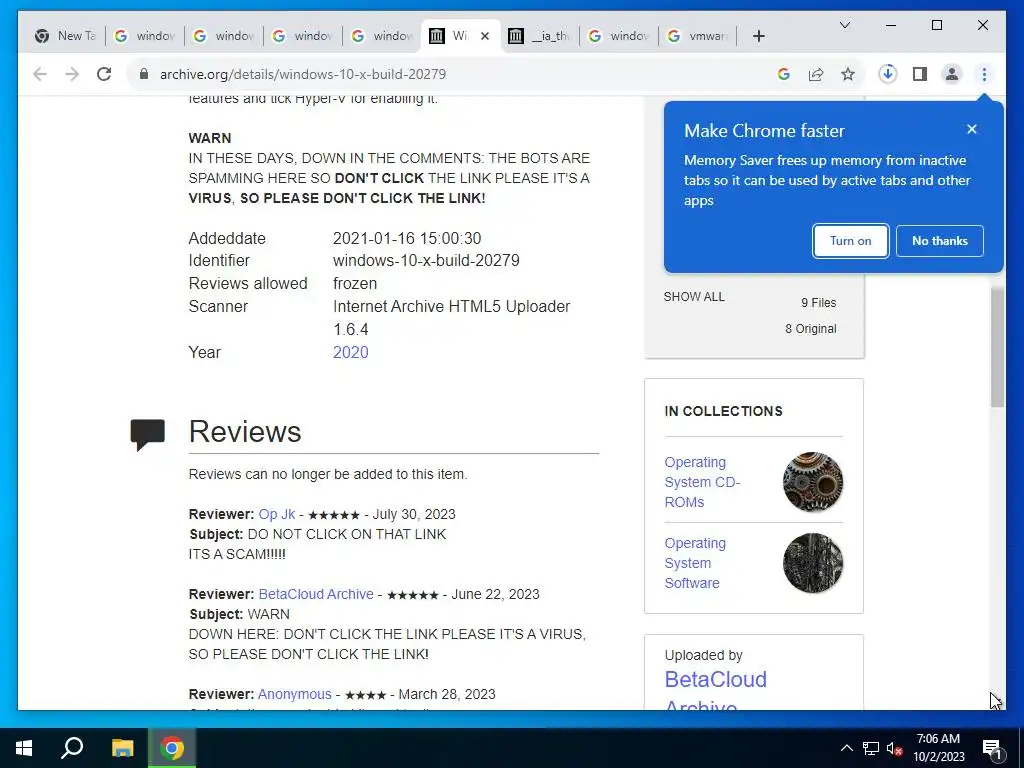
Task: Open Chrome downloads icon
Action: click(888, 74)
